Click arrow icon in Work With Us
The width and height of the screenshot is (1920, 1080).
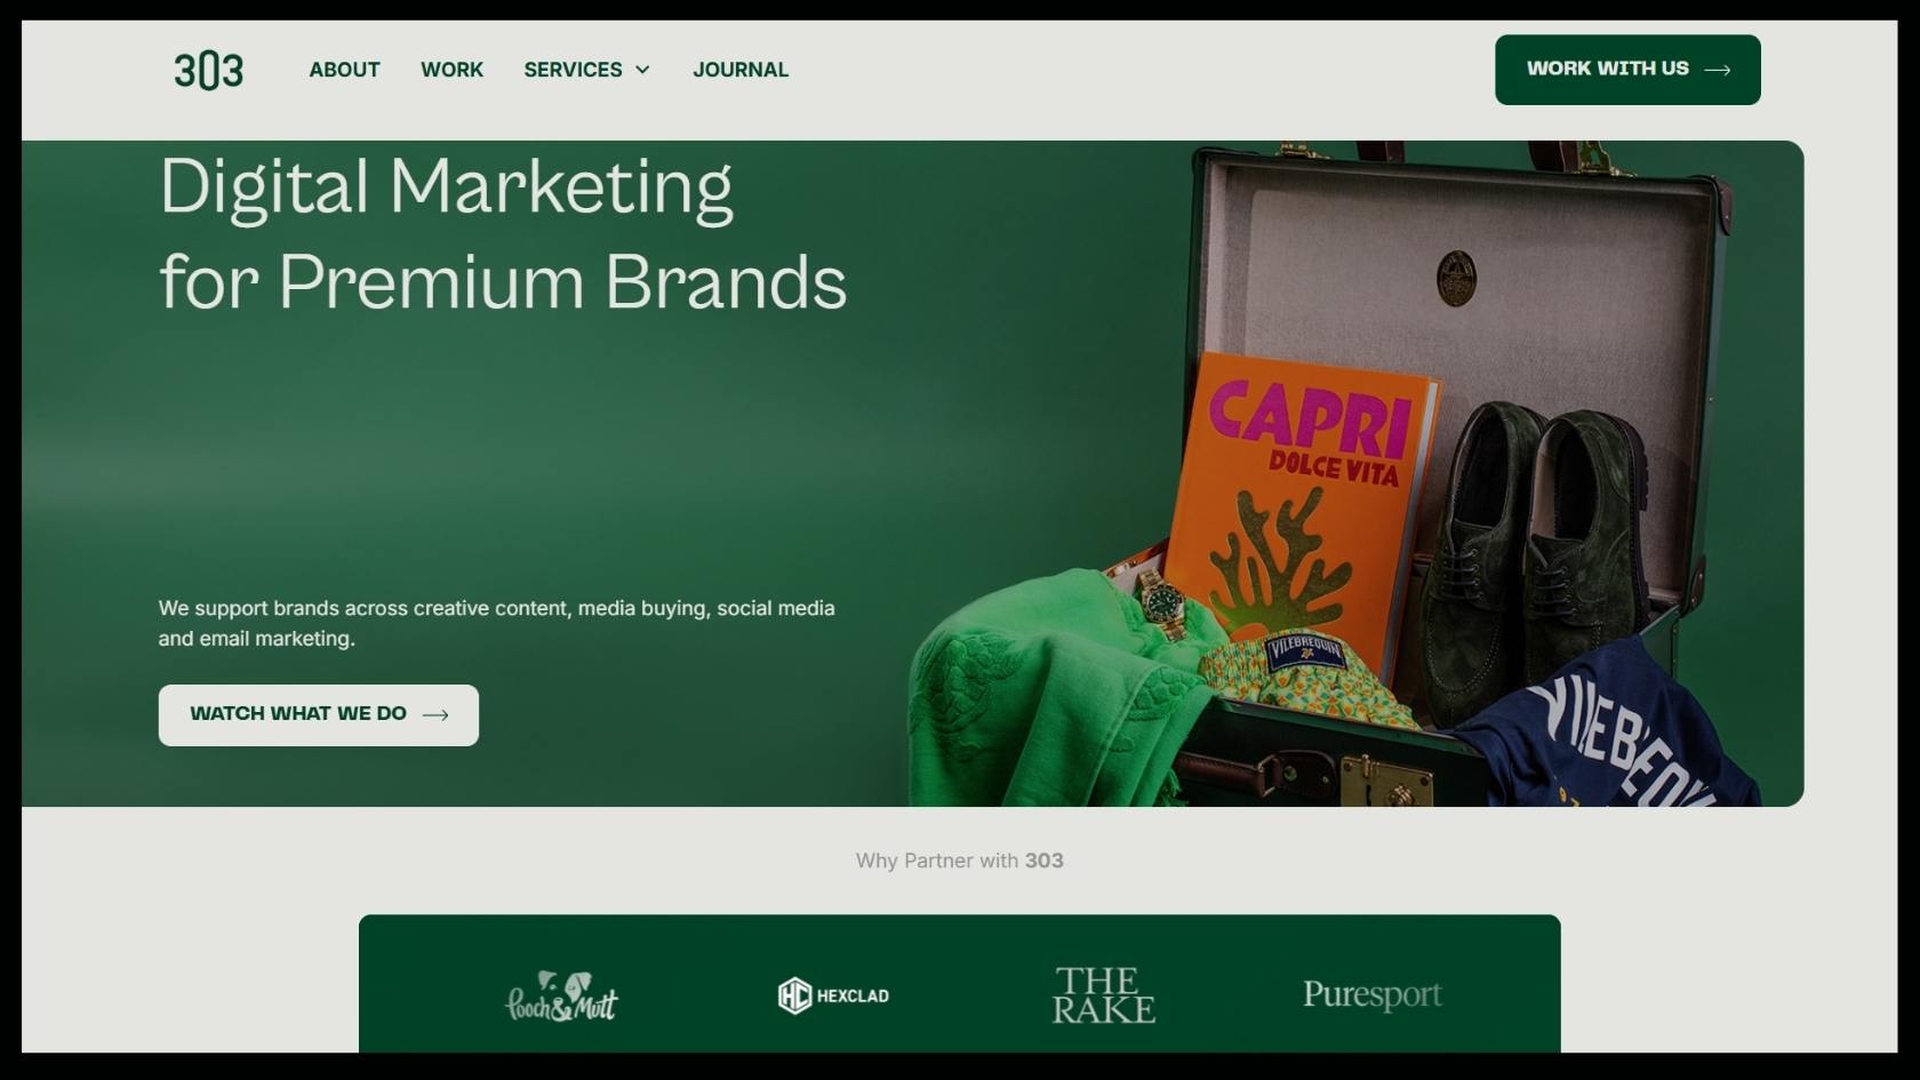[1717, 70]
